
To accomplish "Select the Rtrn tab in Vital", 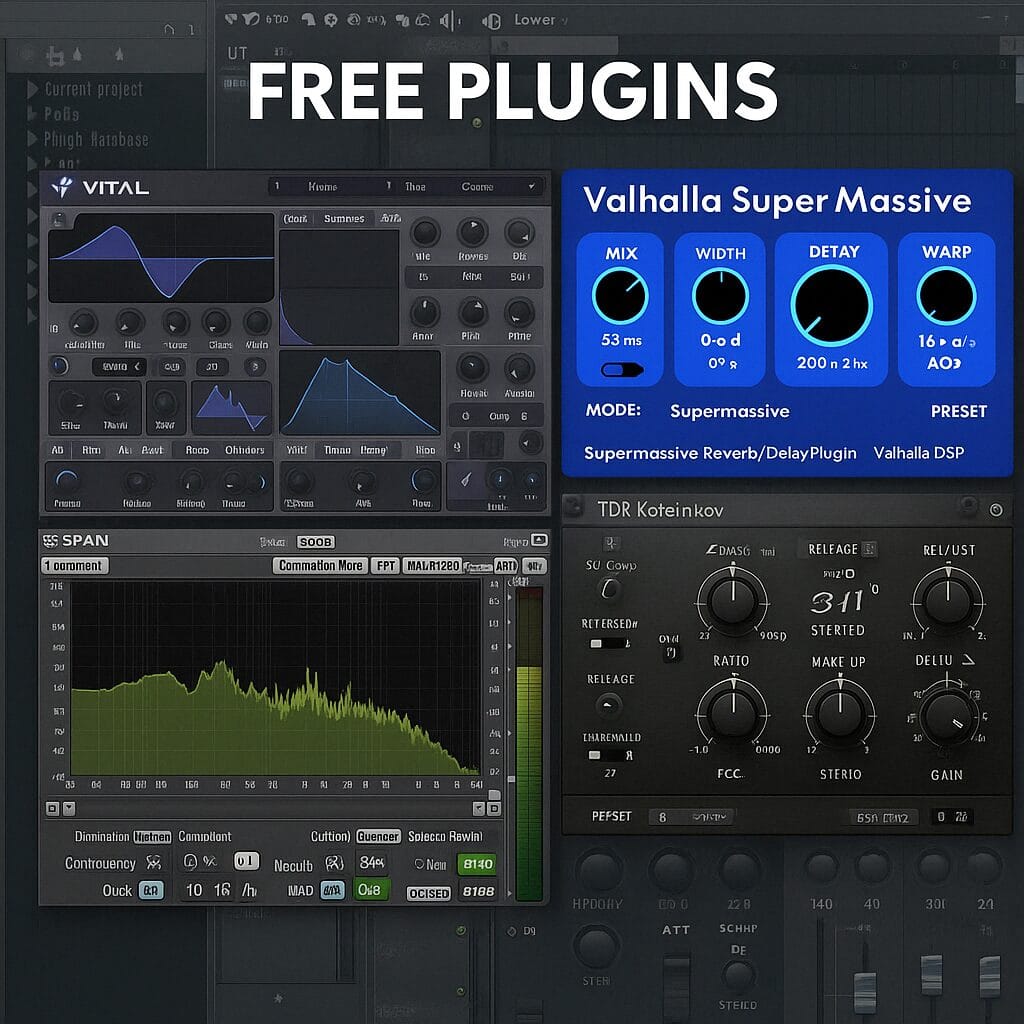I will [x=91, y=450].
